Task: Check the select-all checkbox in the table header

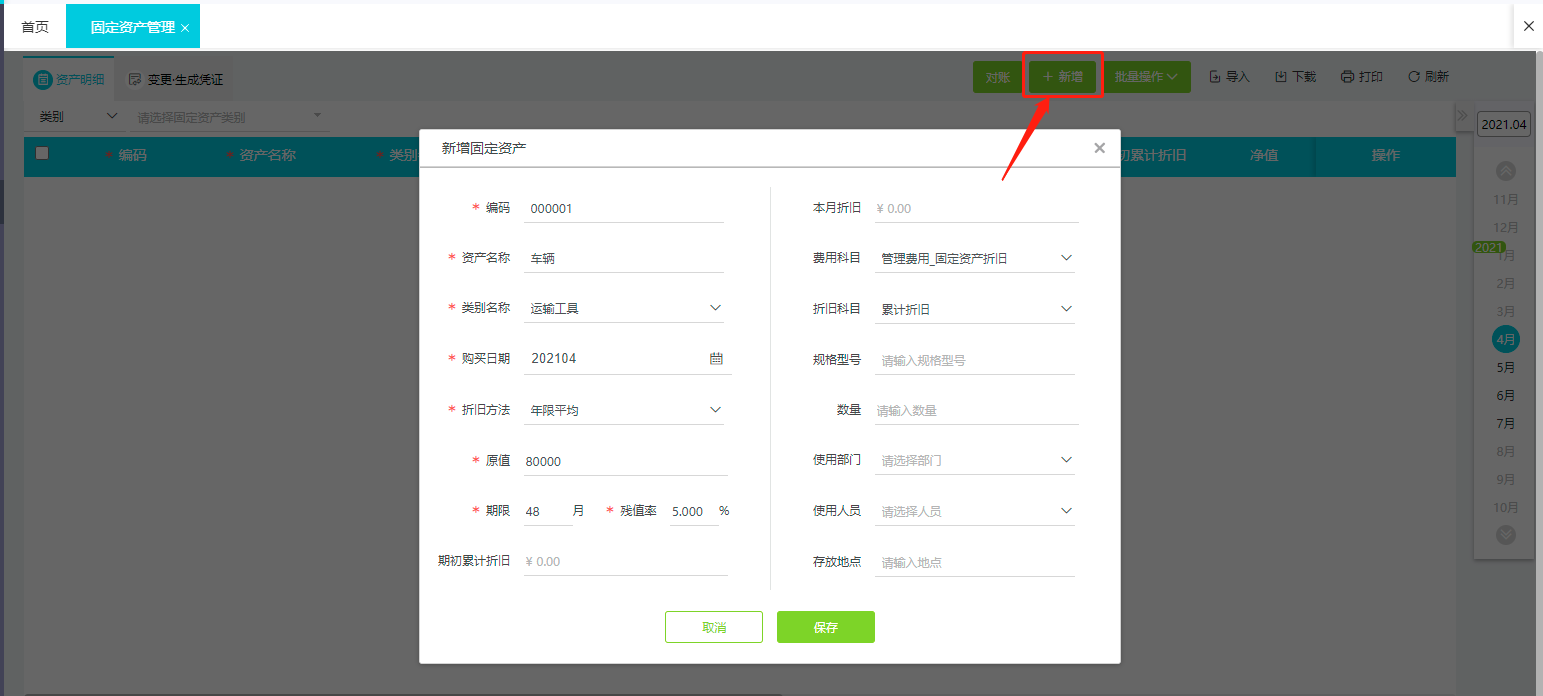Action: 40,154
